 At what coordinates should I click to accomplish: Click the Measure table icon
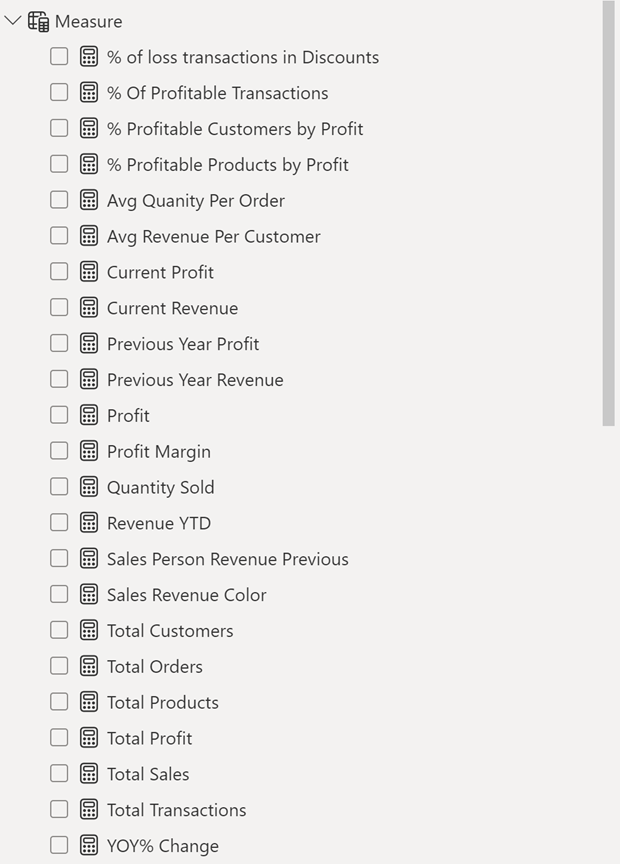click(39, 21)
